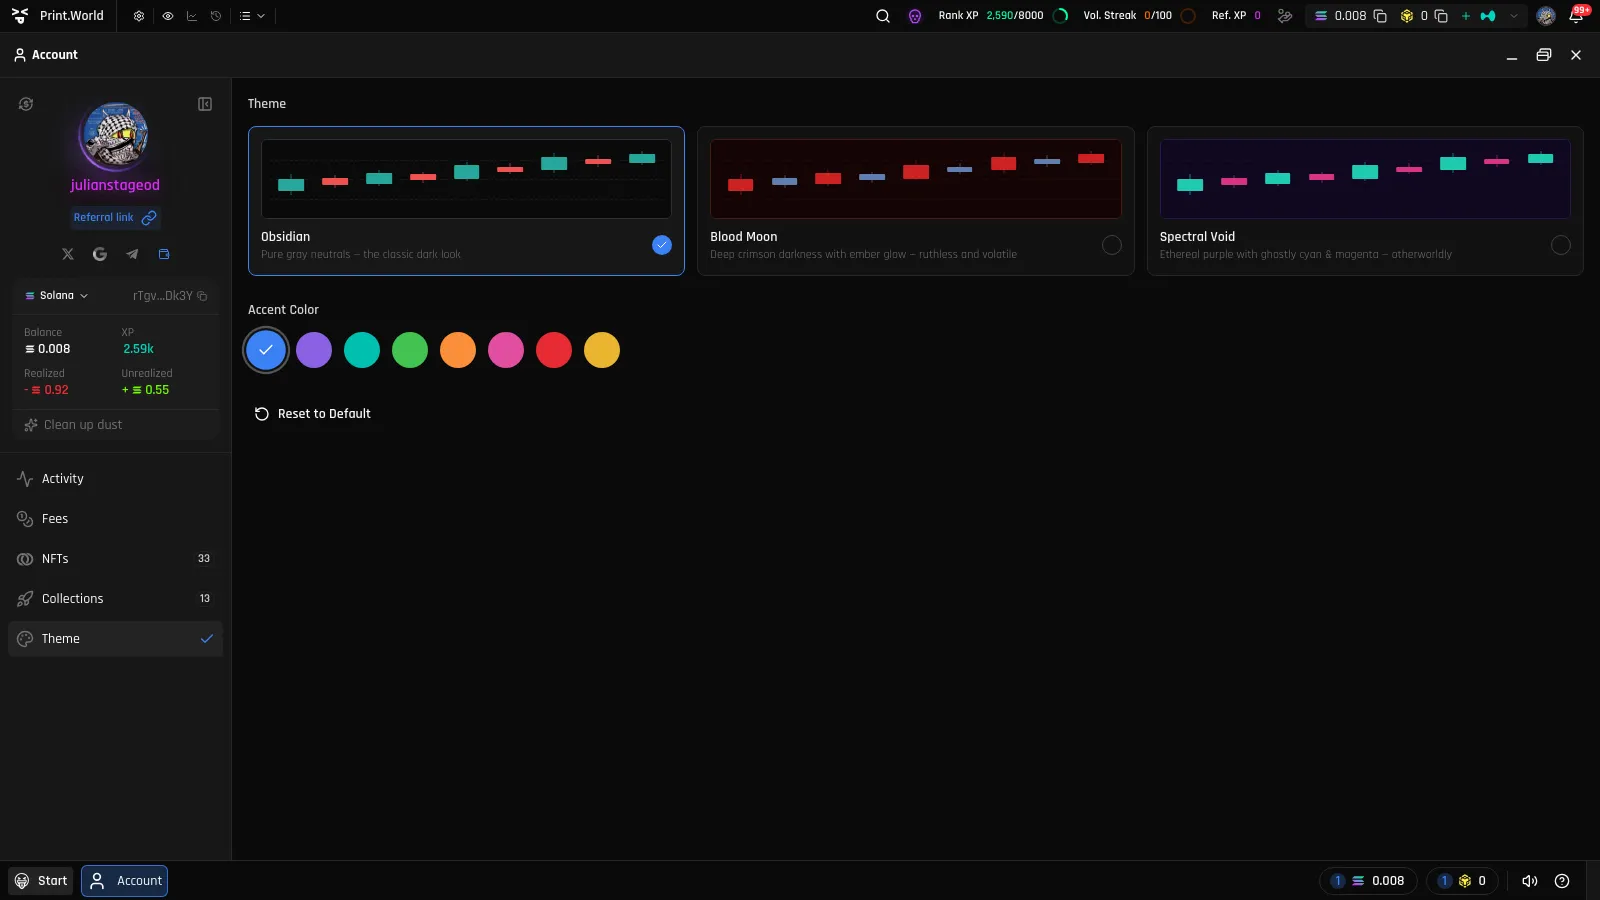Screen dimensions: 1600x900
Task: Click the BNB 0 wallet pill in taskbar
Action: coord(1462,881)
